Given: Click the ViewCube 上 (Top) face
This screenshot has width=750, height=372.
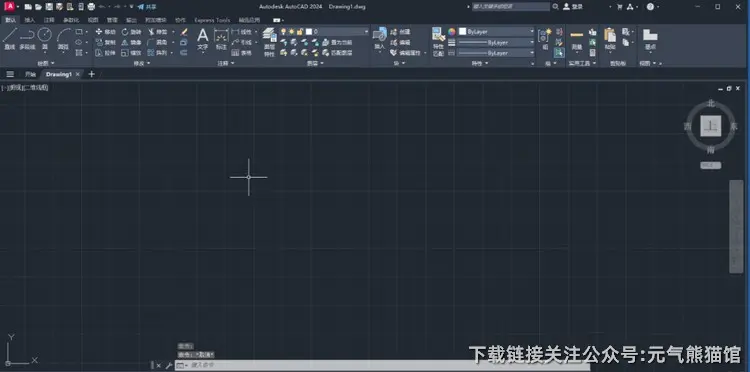Looking at the screenshot, I should click(711, 126).
